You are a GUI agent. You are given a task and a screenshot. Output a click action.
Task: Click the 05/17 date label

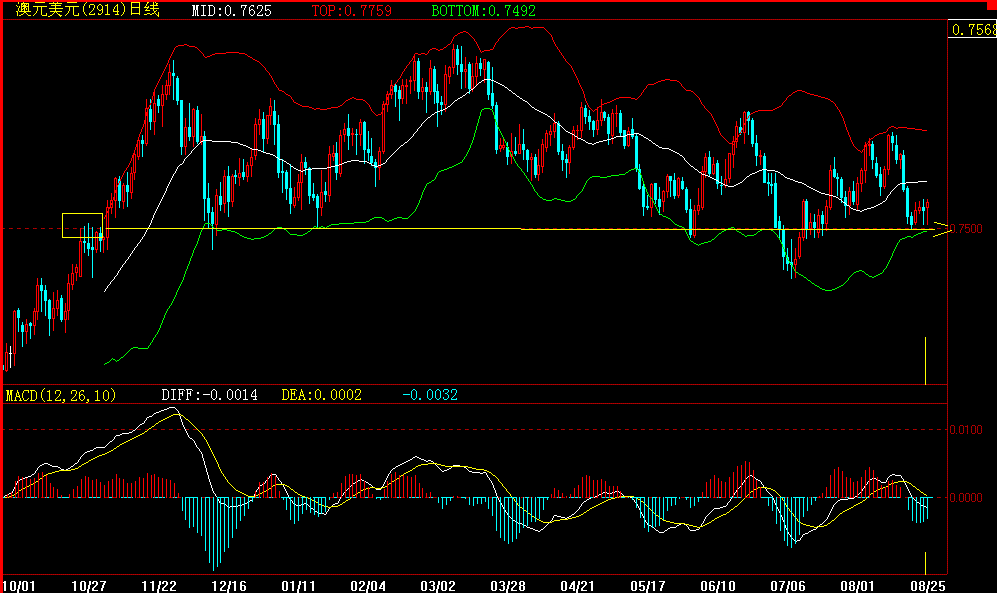pos(647,585)
